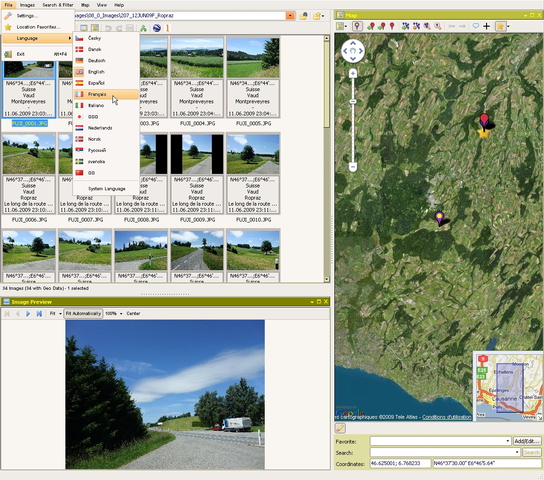Open the Favorite combo box dropdown

[x=508, y=441]
